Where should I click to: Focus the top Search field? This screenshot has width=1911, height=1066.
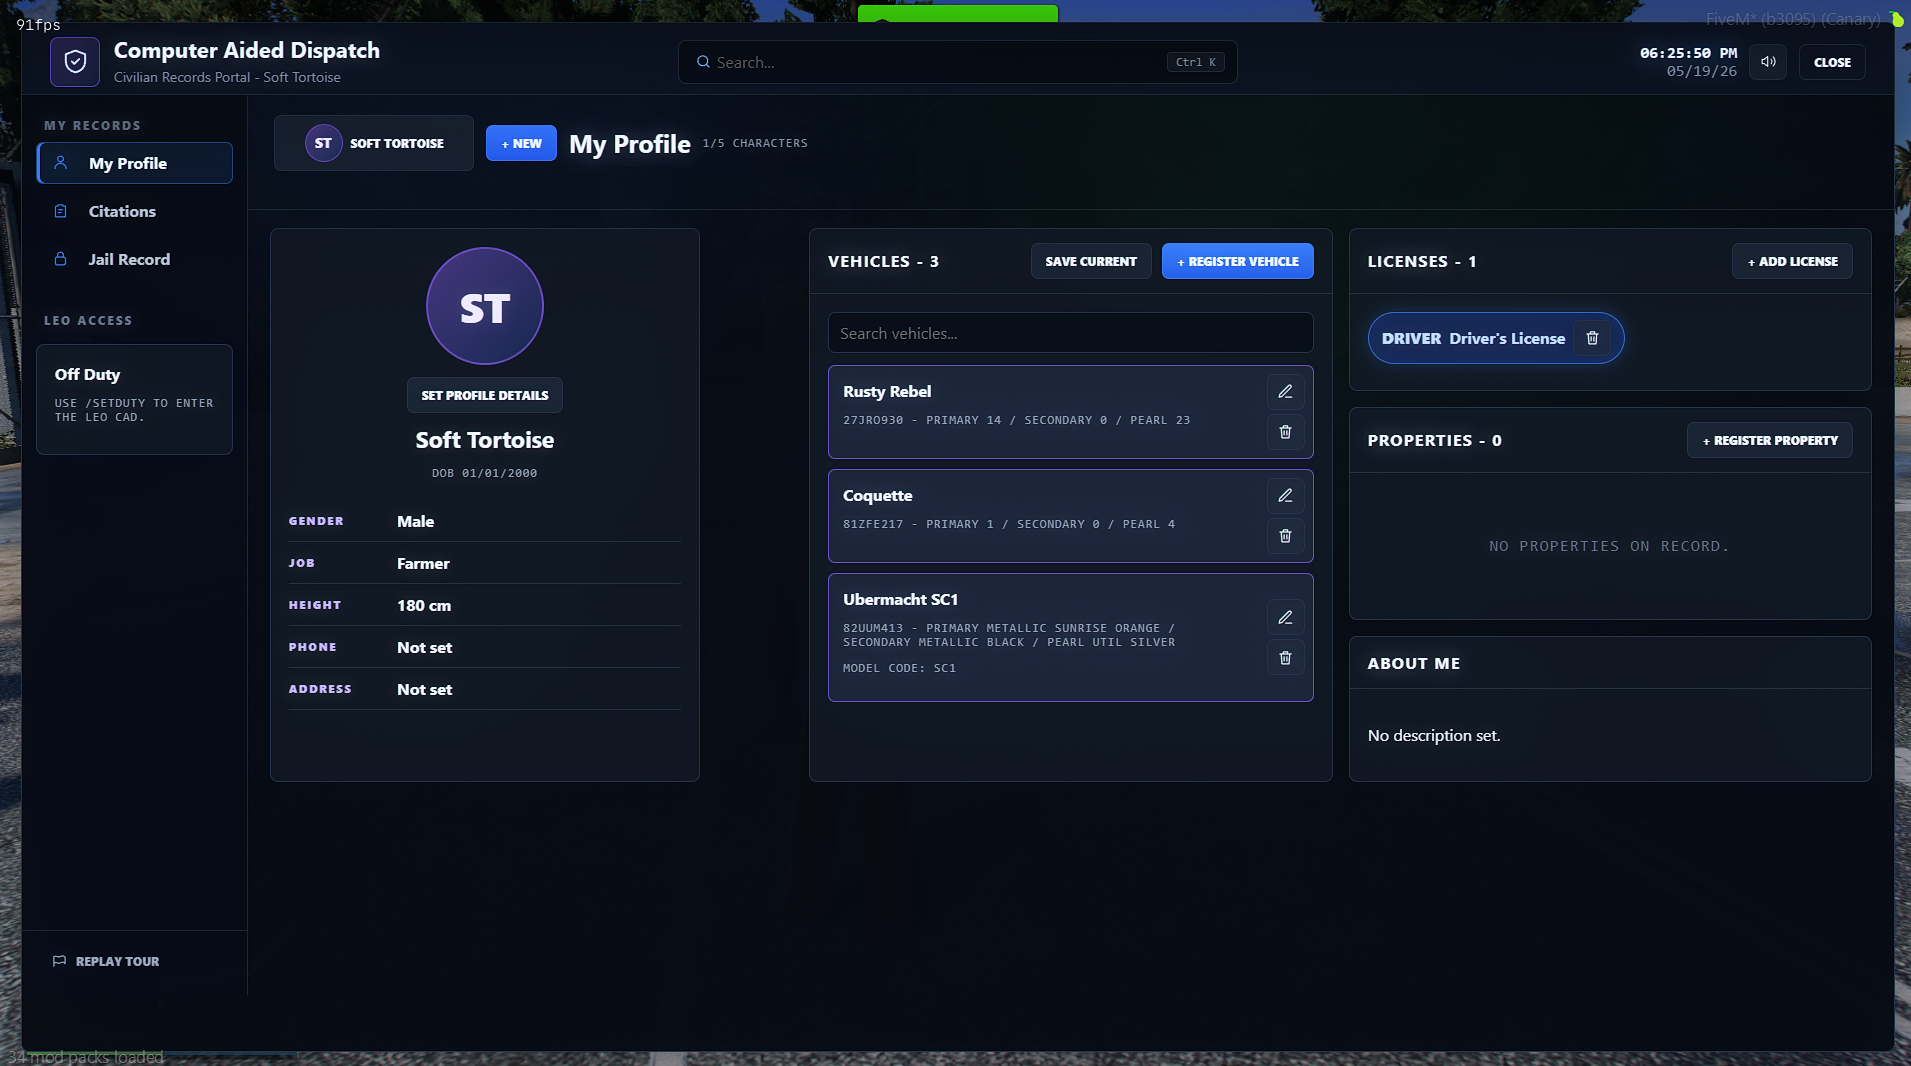click(958, 62)
